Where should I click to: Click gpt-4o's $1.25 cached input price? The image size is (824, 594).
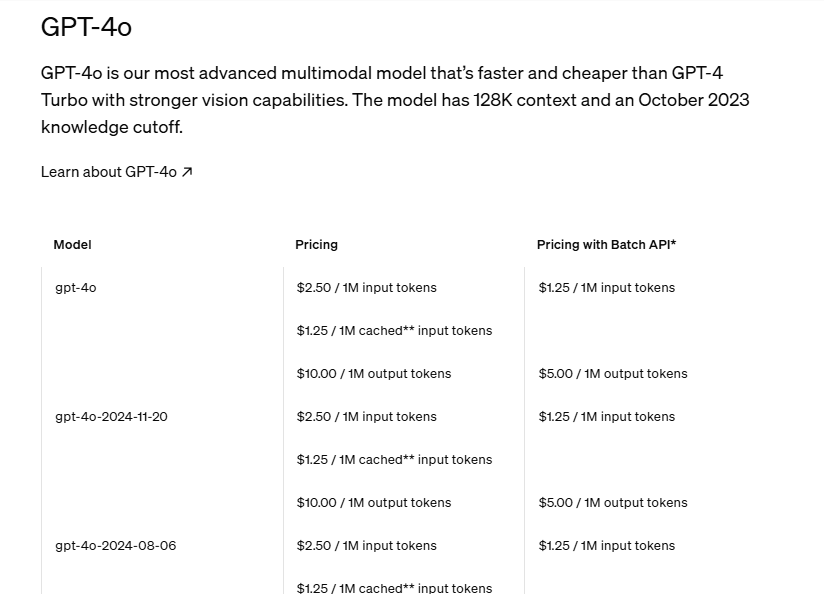[394, 330]
